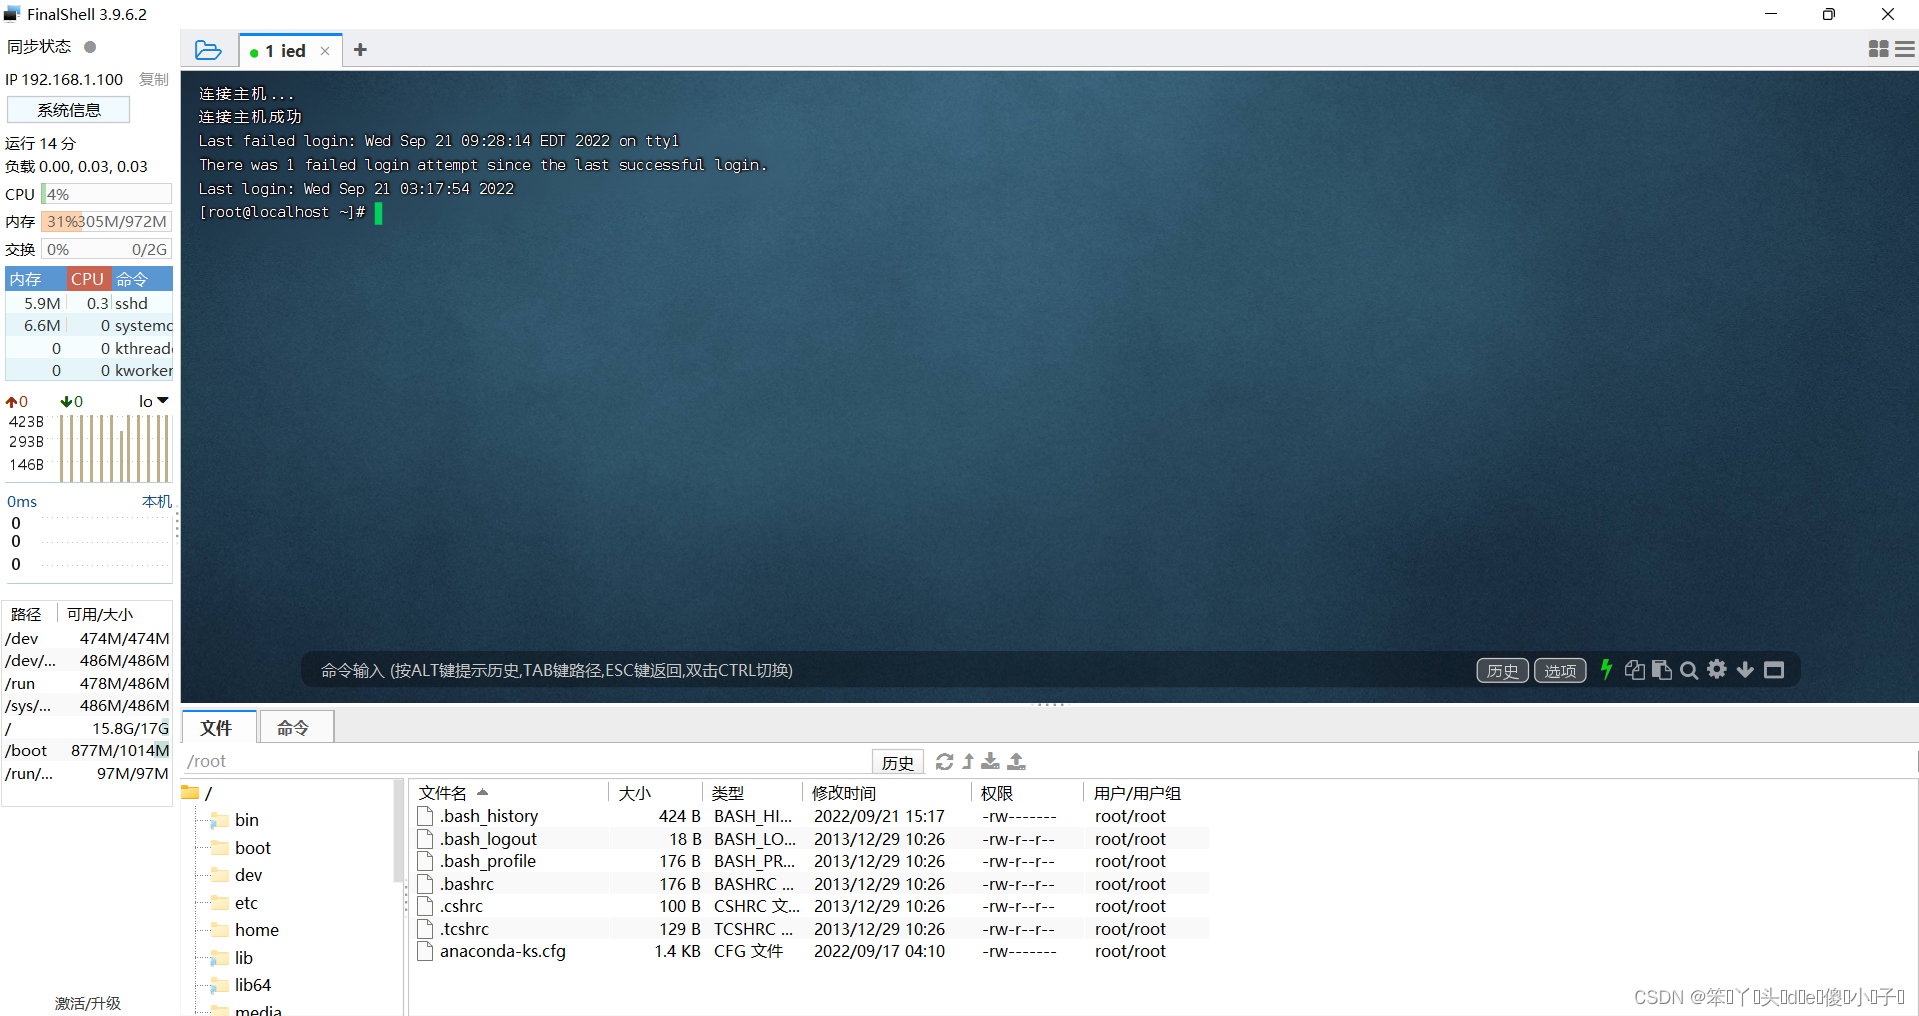Click the /root path input field
Screen dimensions: 1919x1016
(525, 761)
